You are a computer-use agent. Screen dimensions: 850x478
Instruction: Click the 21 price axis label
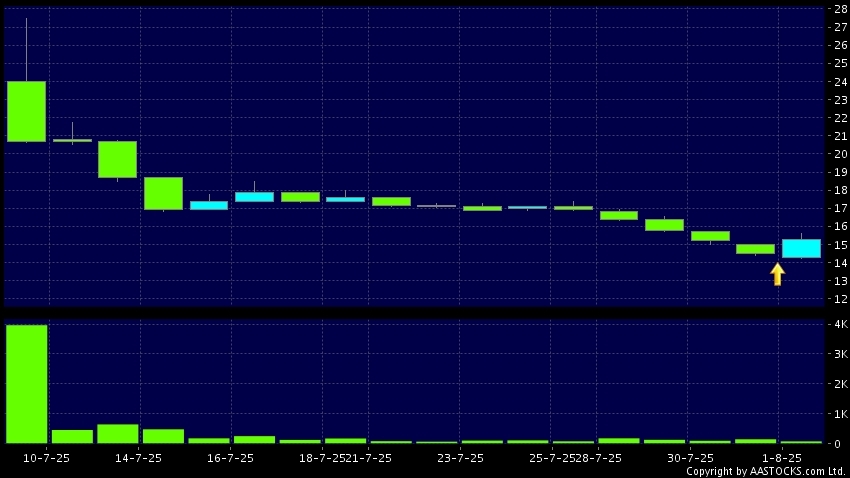[x=841, y=136]
